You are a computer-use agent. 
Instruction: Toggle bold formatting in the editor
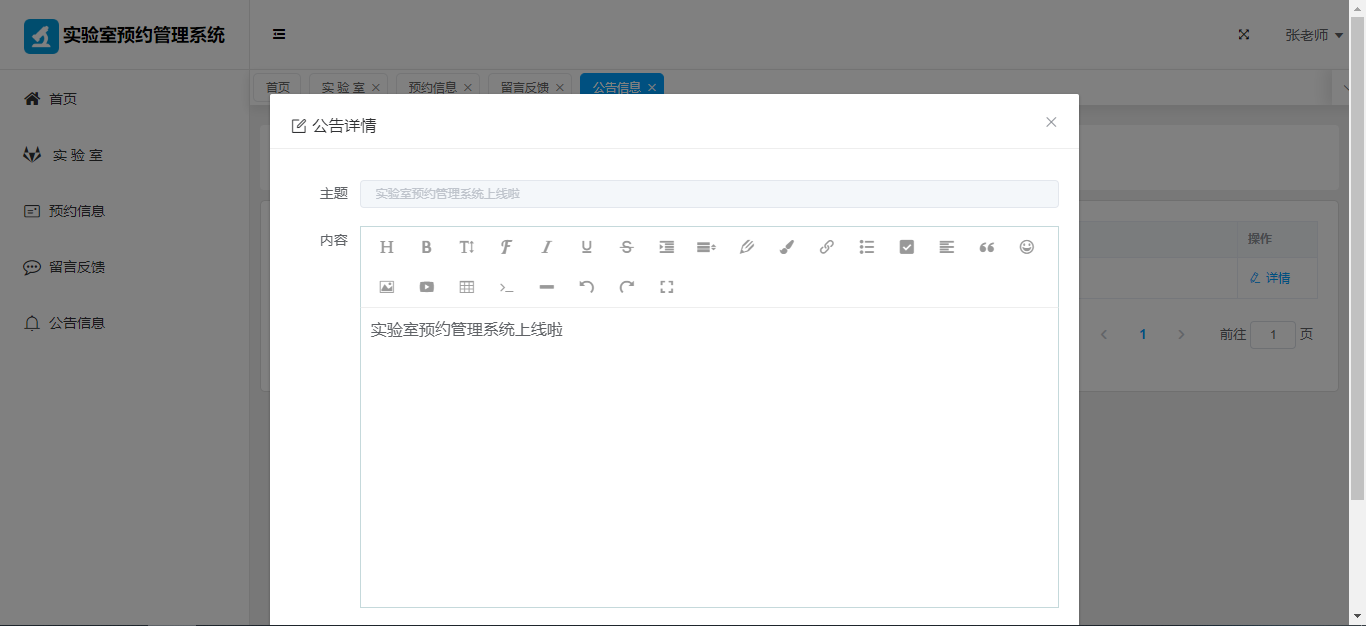pos(427,247)
